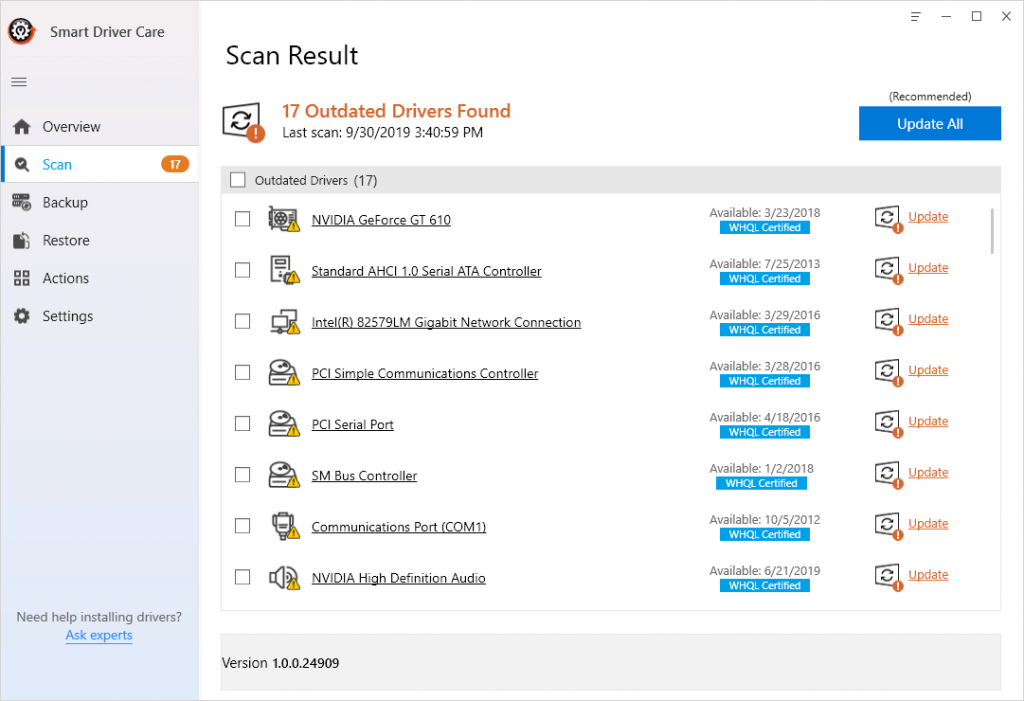Click the Actions grid icon
The height and width of the screenshot is (701, 1024).
[22, 278]
